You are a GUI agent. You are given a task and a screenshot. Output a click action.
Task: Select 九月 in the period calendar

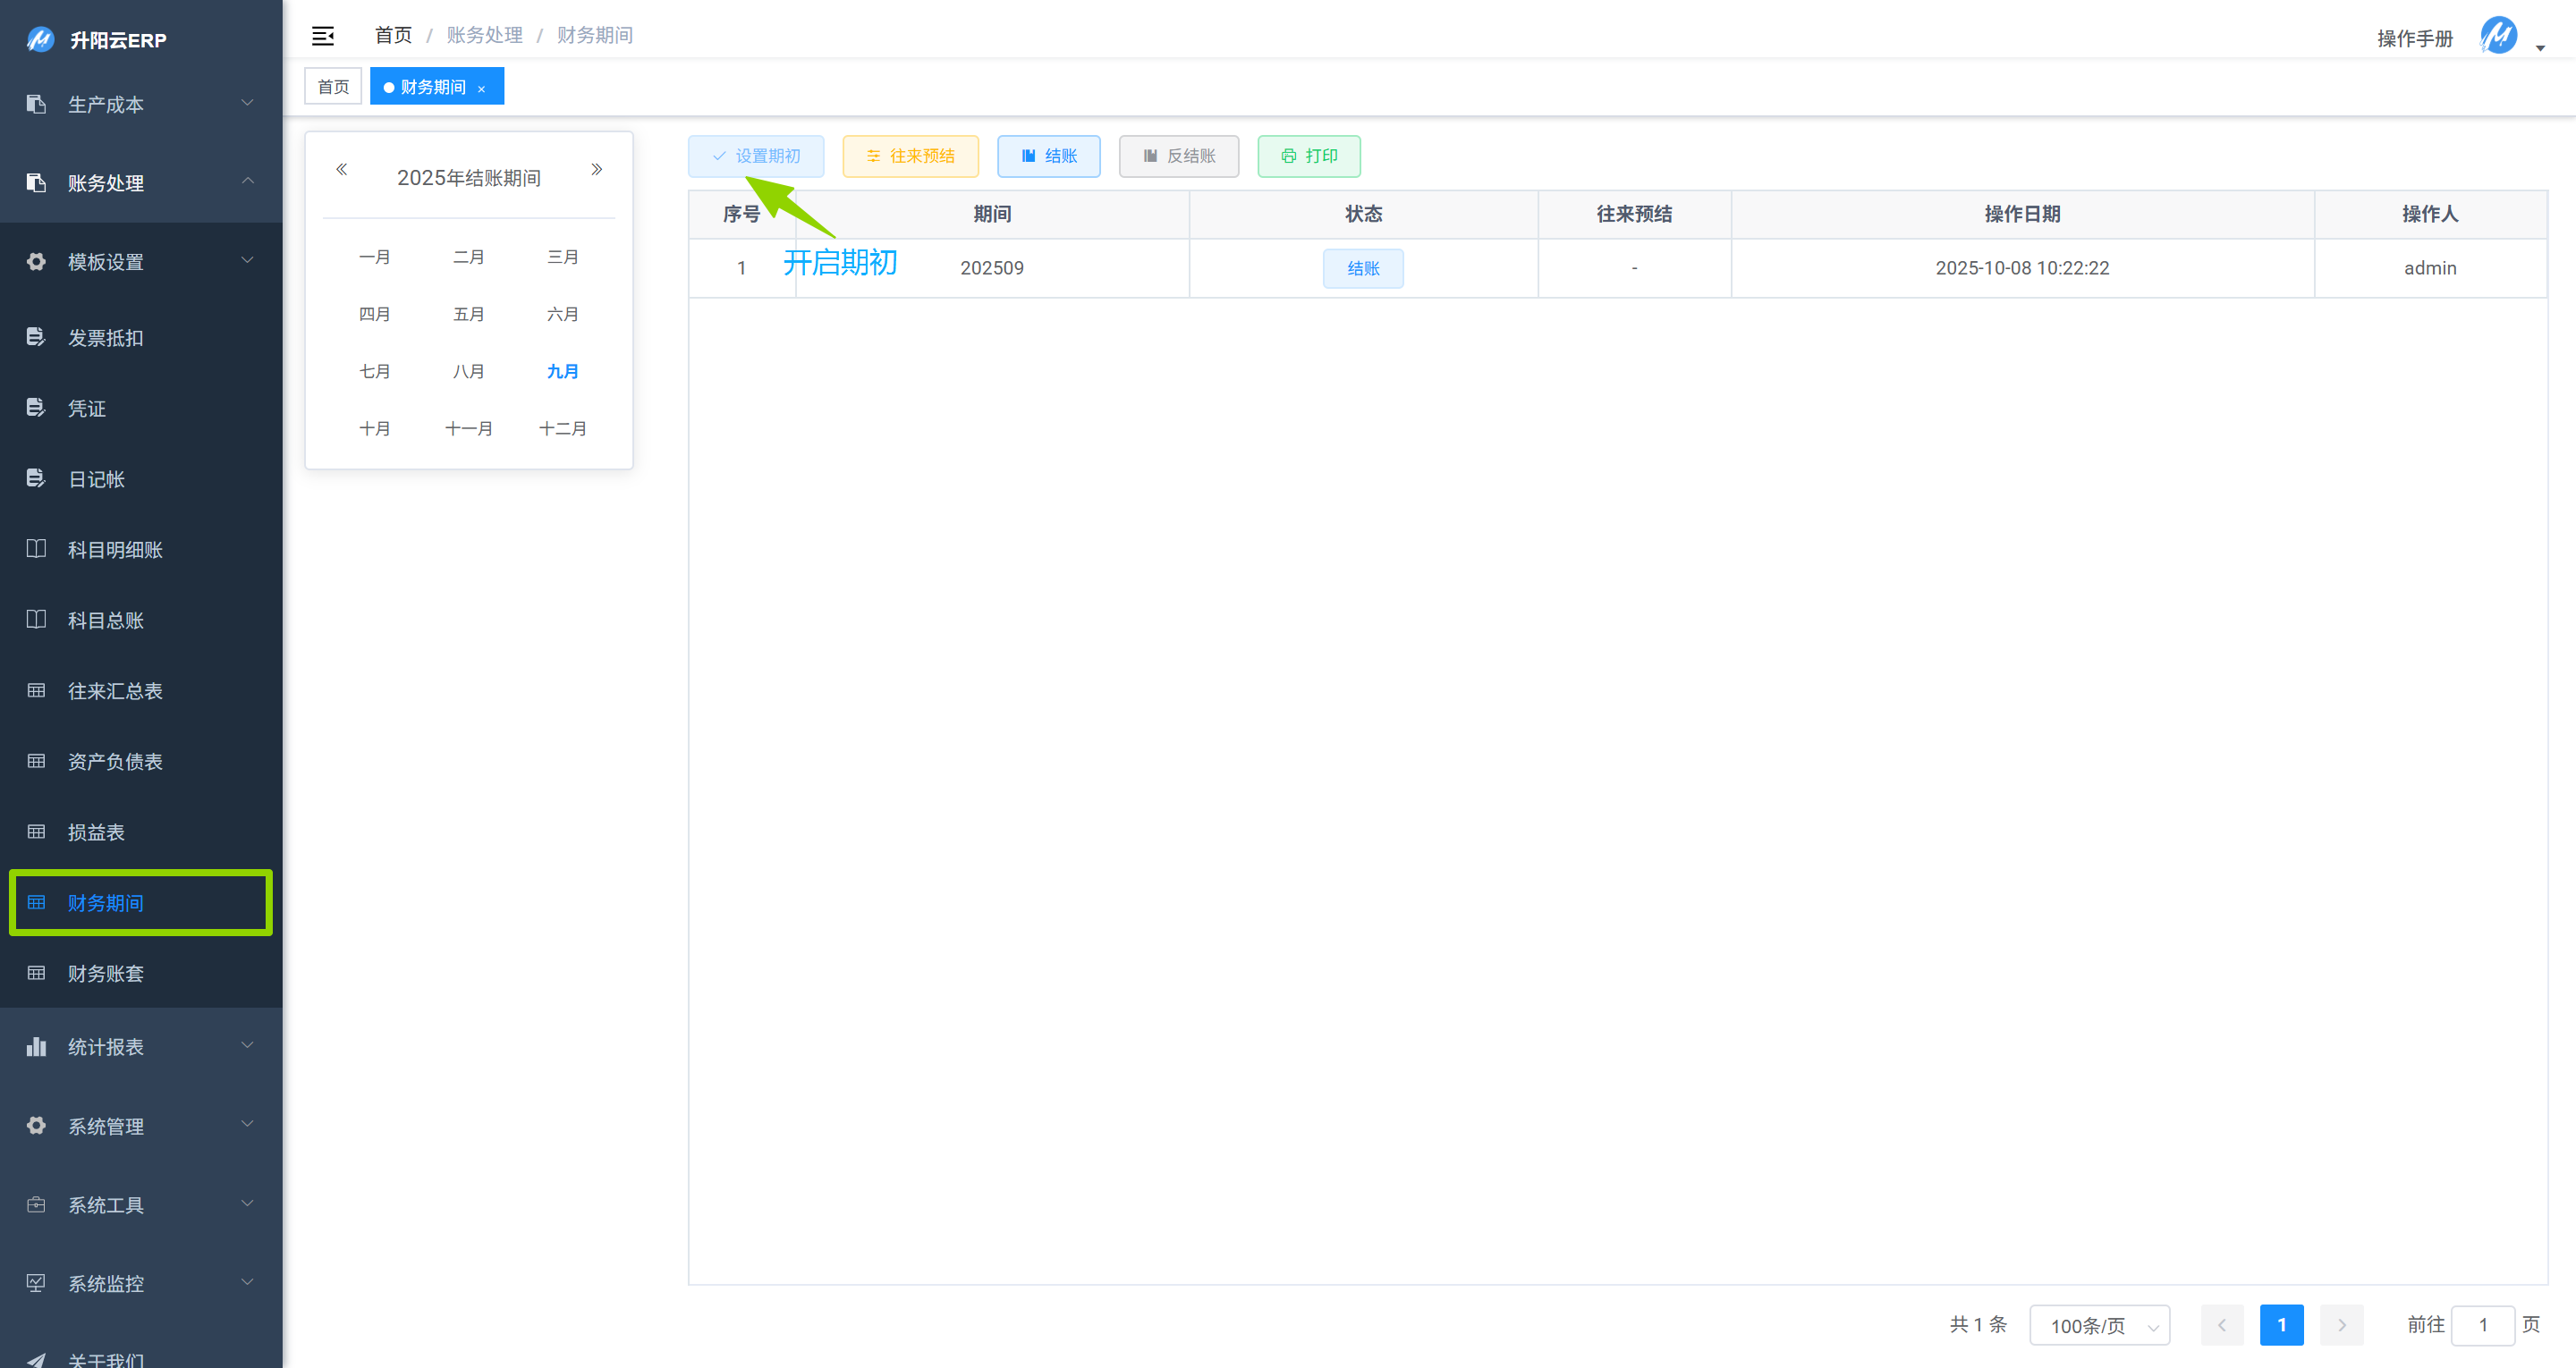[562, 371]
